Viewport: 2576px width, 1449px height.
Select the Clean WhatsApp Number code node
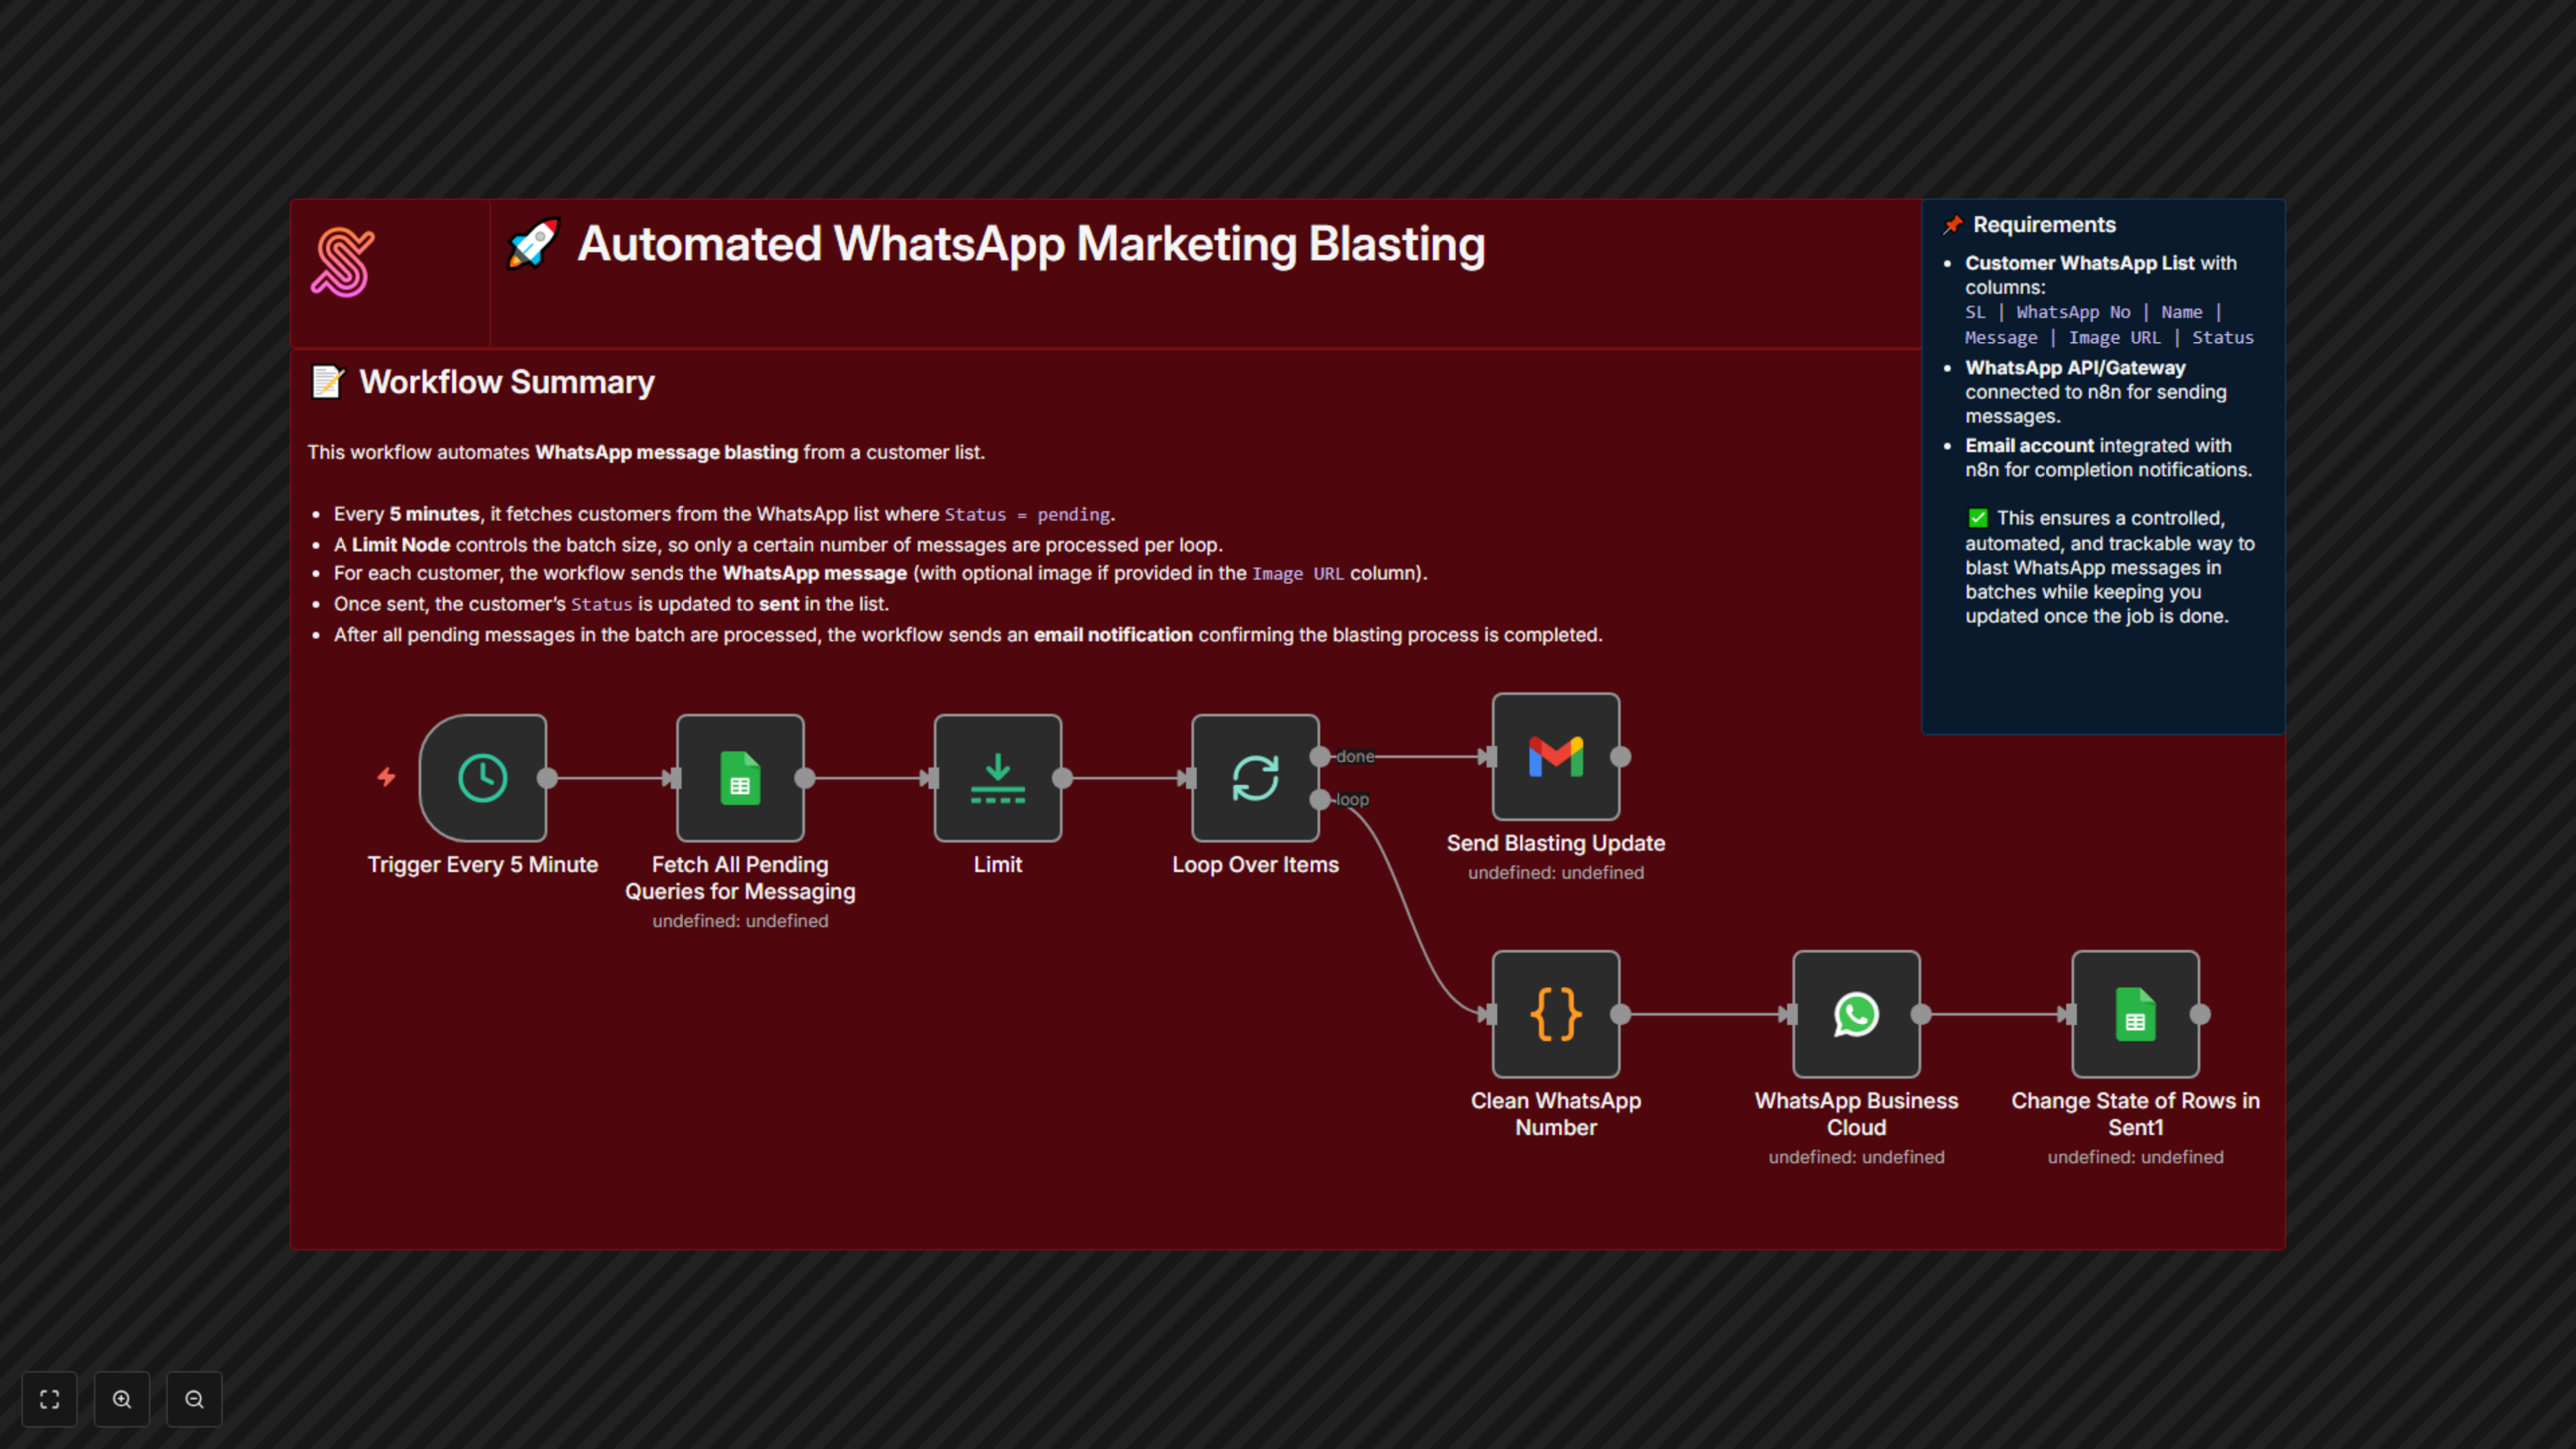(x=1556, y=1014)
